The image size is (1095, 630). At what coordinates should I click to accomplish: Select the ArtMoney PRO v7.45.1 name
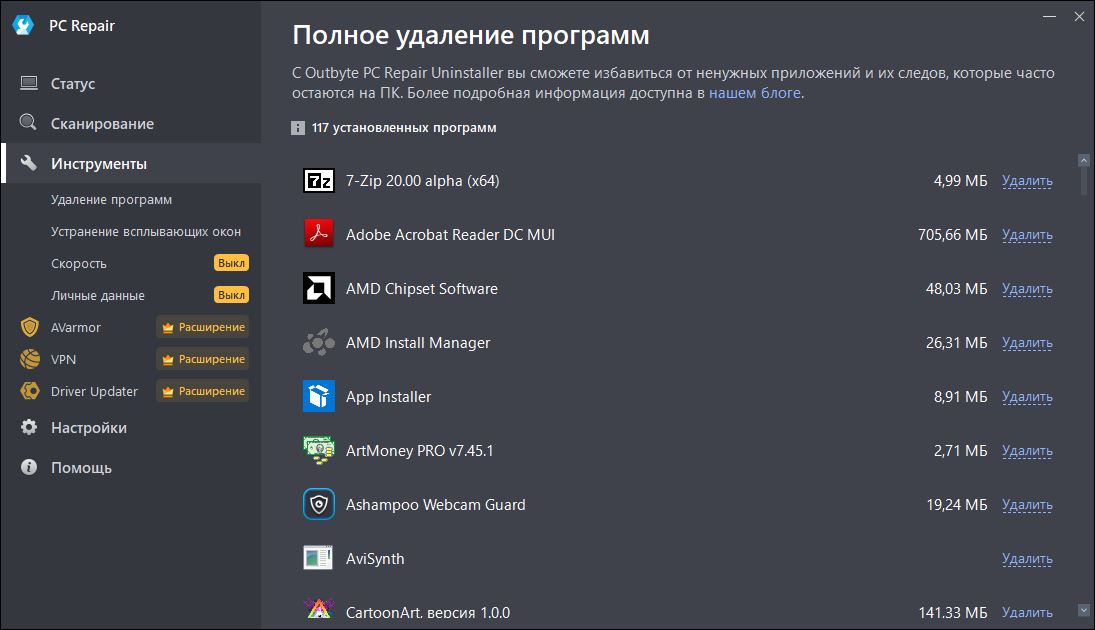(x=420, y=450)
